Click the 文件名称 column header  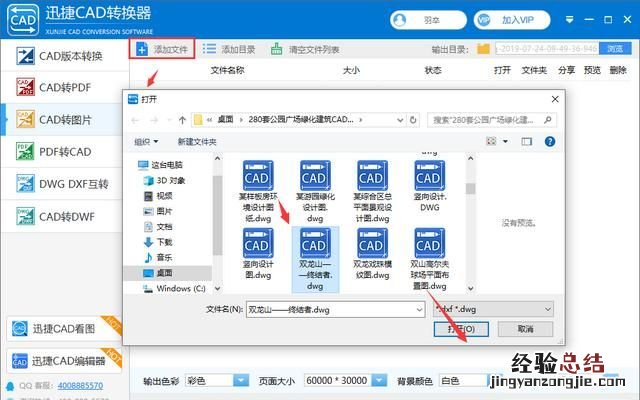point(227,70)
